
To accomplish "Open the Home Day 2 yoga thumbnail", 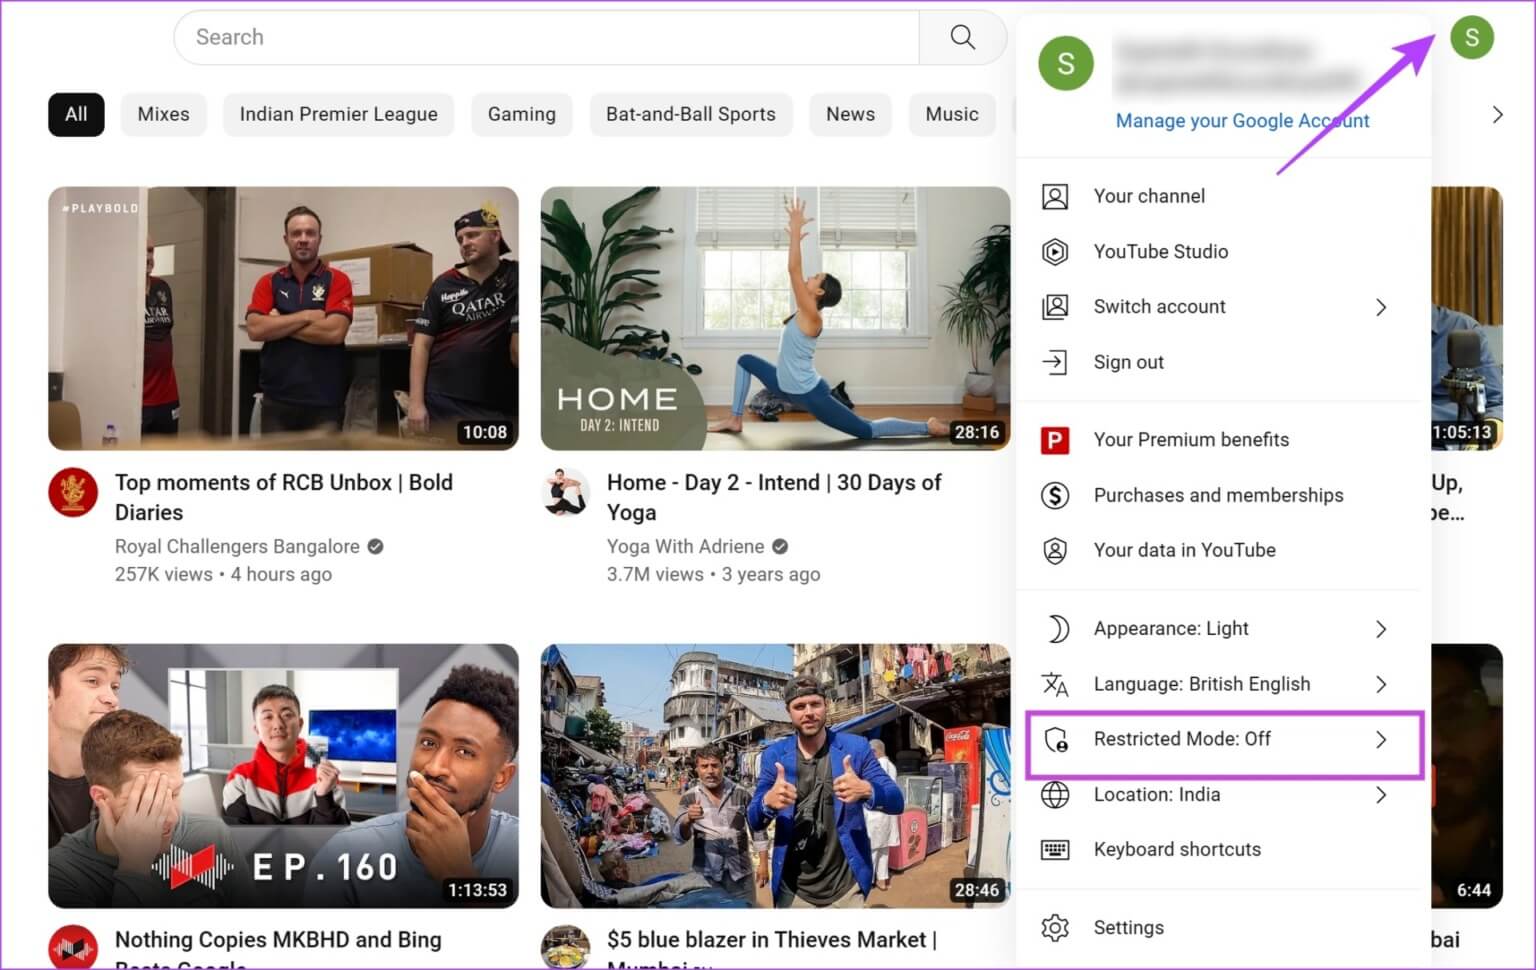I will pyautogui.click(x=775, y=318).
